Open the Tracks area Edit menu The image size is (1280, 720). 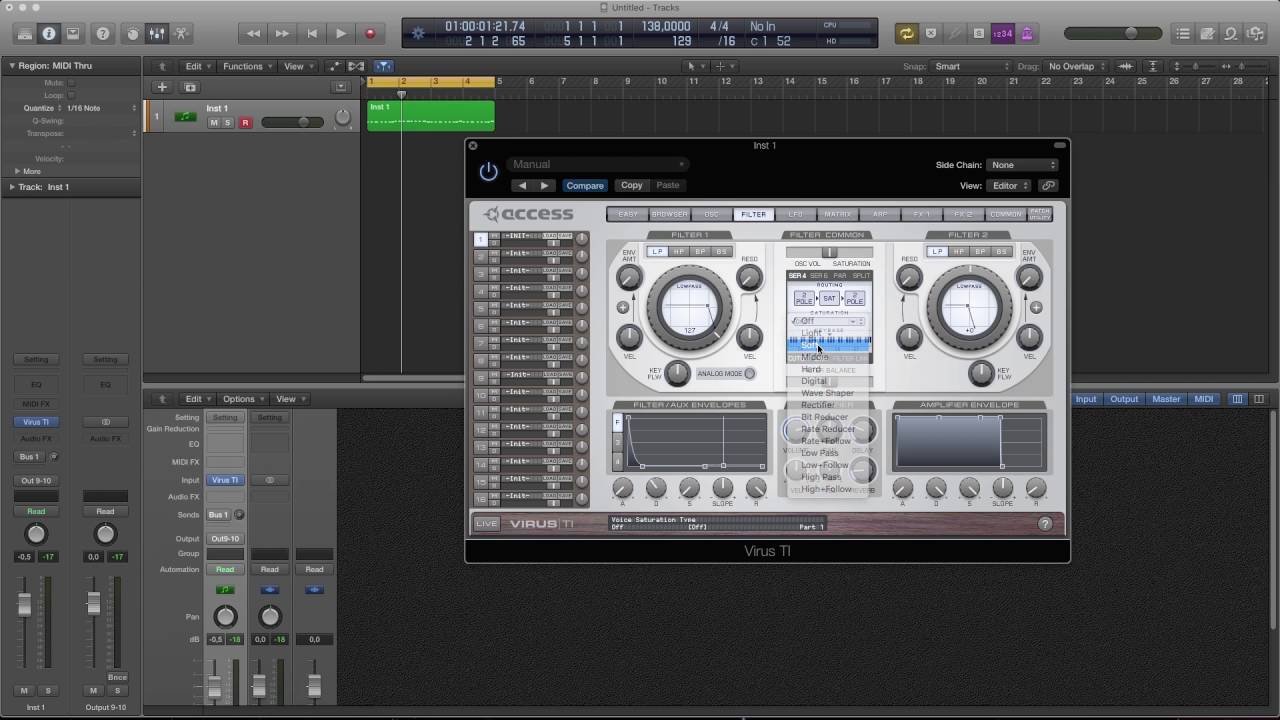(x=197, y=66)
